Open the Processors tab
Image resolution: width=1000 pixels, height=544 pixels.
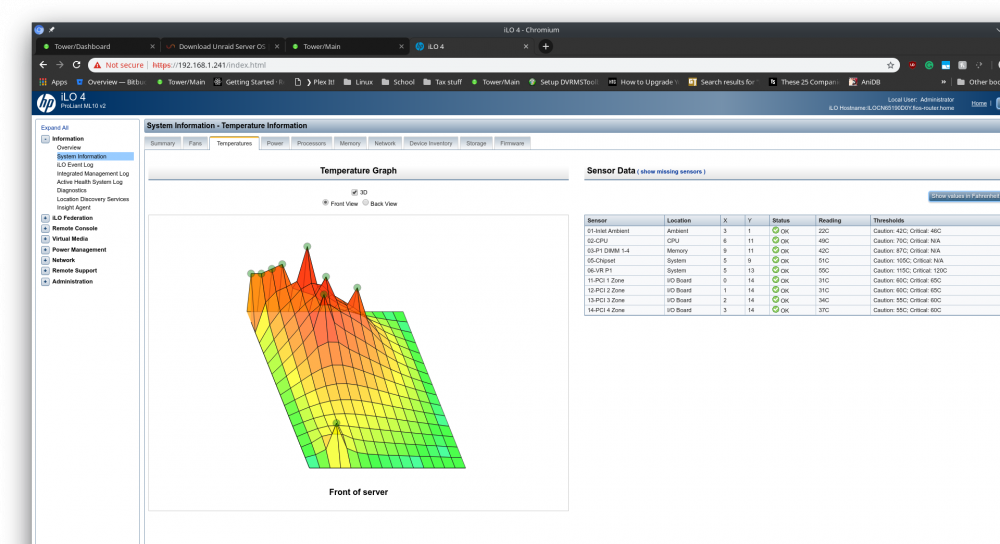(311, 143)
